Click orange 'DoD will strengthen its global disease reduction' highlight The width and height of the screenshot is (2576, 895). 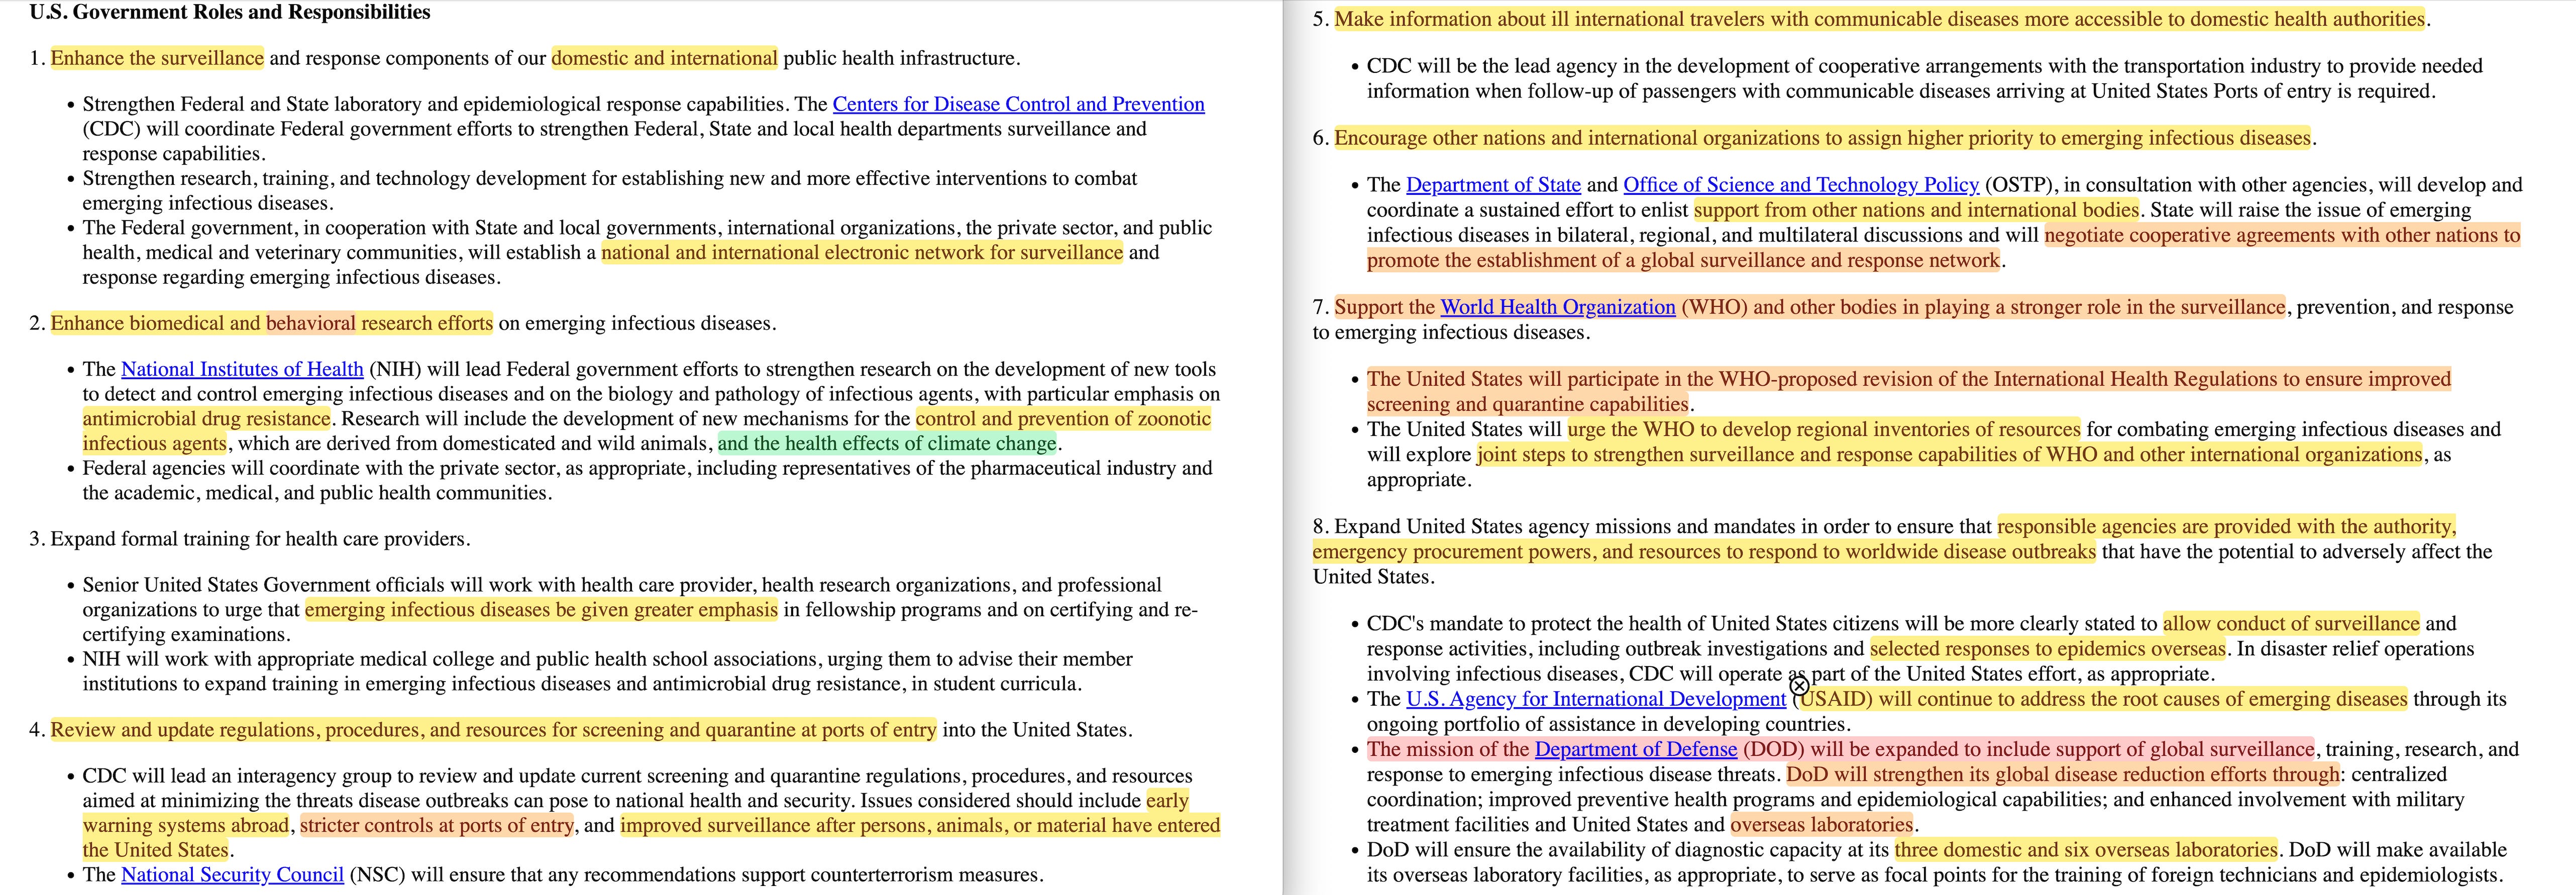2063,775
